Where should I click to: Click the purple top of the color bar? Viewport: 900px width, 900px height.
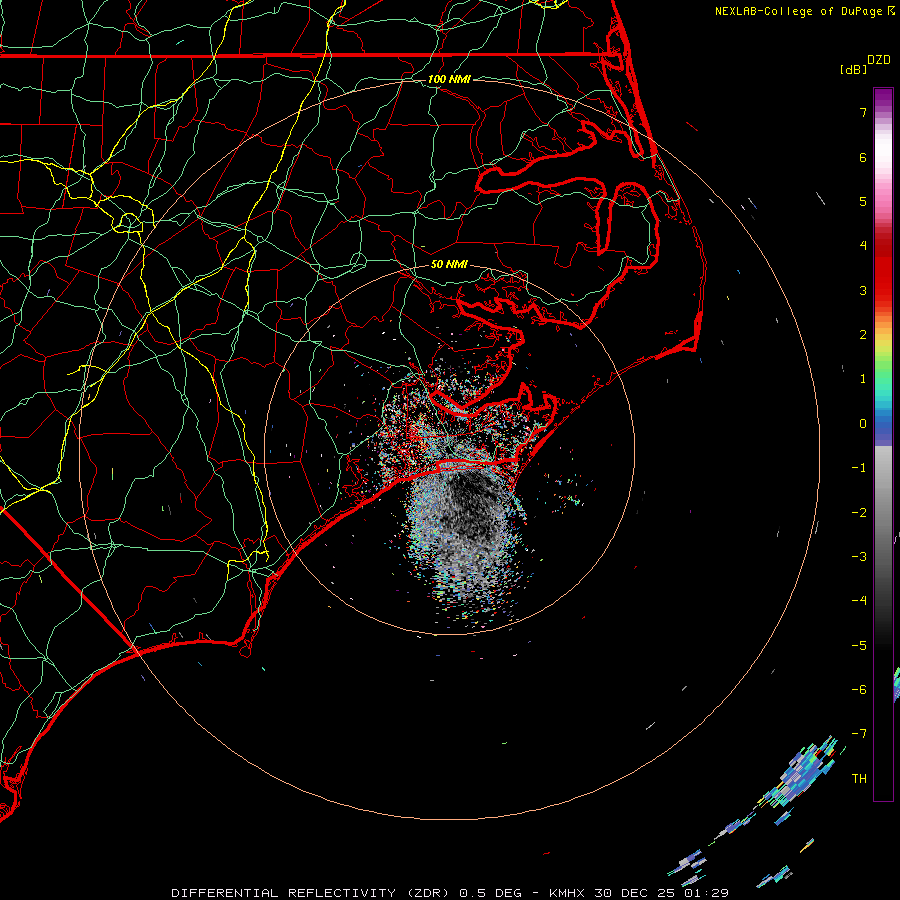(x=883, y=98)
